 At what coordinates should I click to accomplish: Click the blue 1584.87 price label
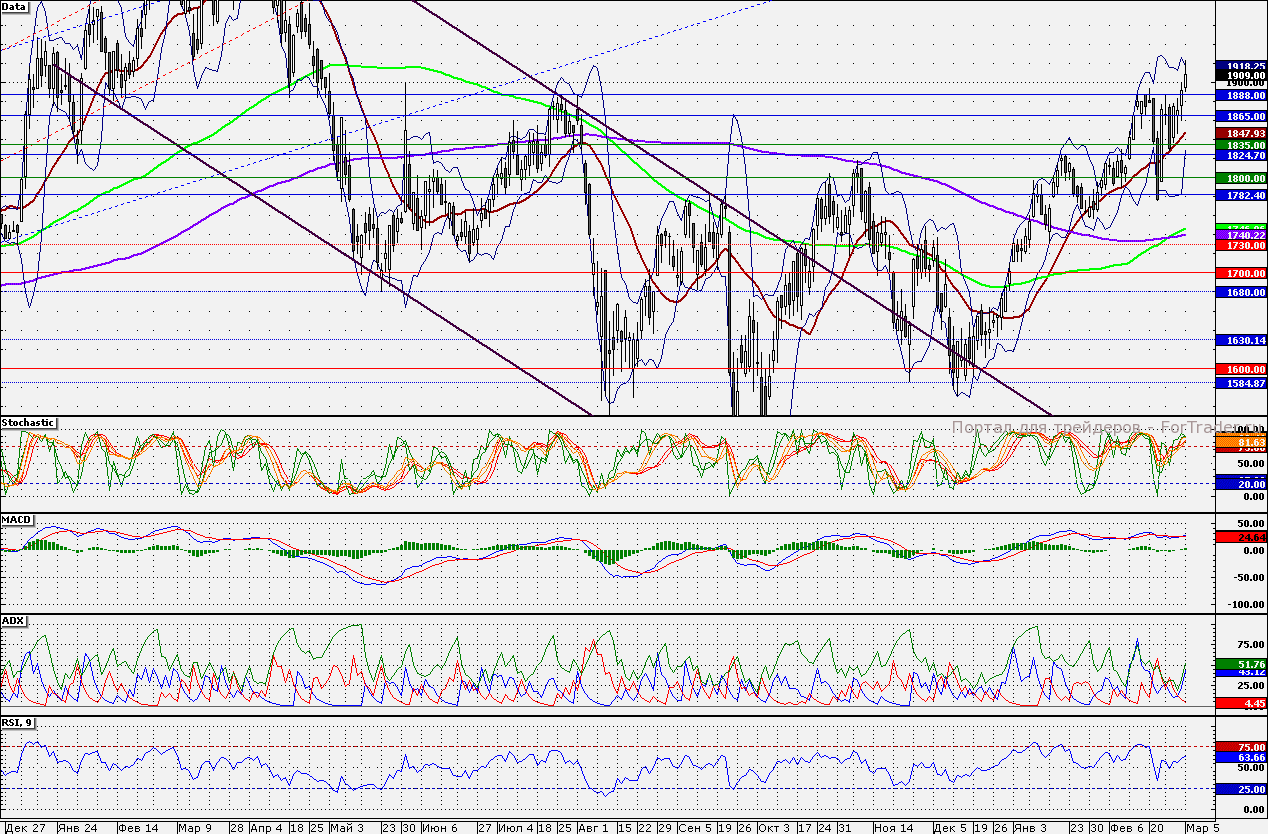click(x=1240, y=383)
